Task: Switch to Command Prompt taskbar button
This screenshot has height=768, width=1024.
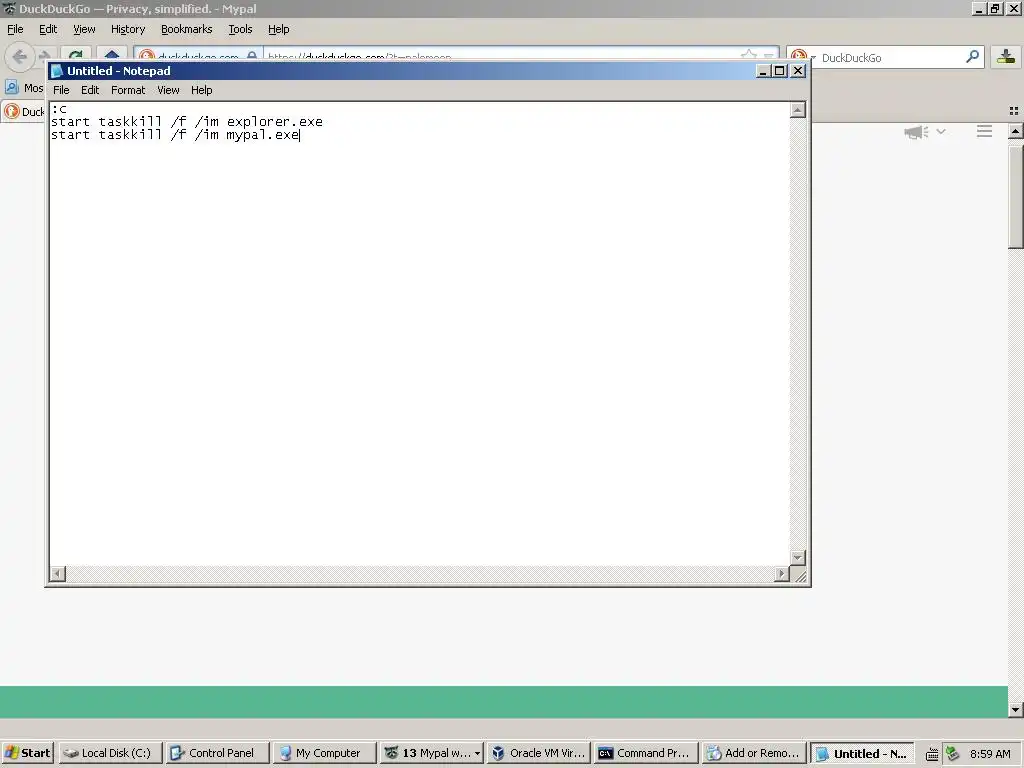Action: [x=646, y=753]
